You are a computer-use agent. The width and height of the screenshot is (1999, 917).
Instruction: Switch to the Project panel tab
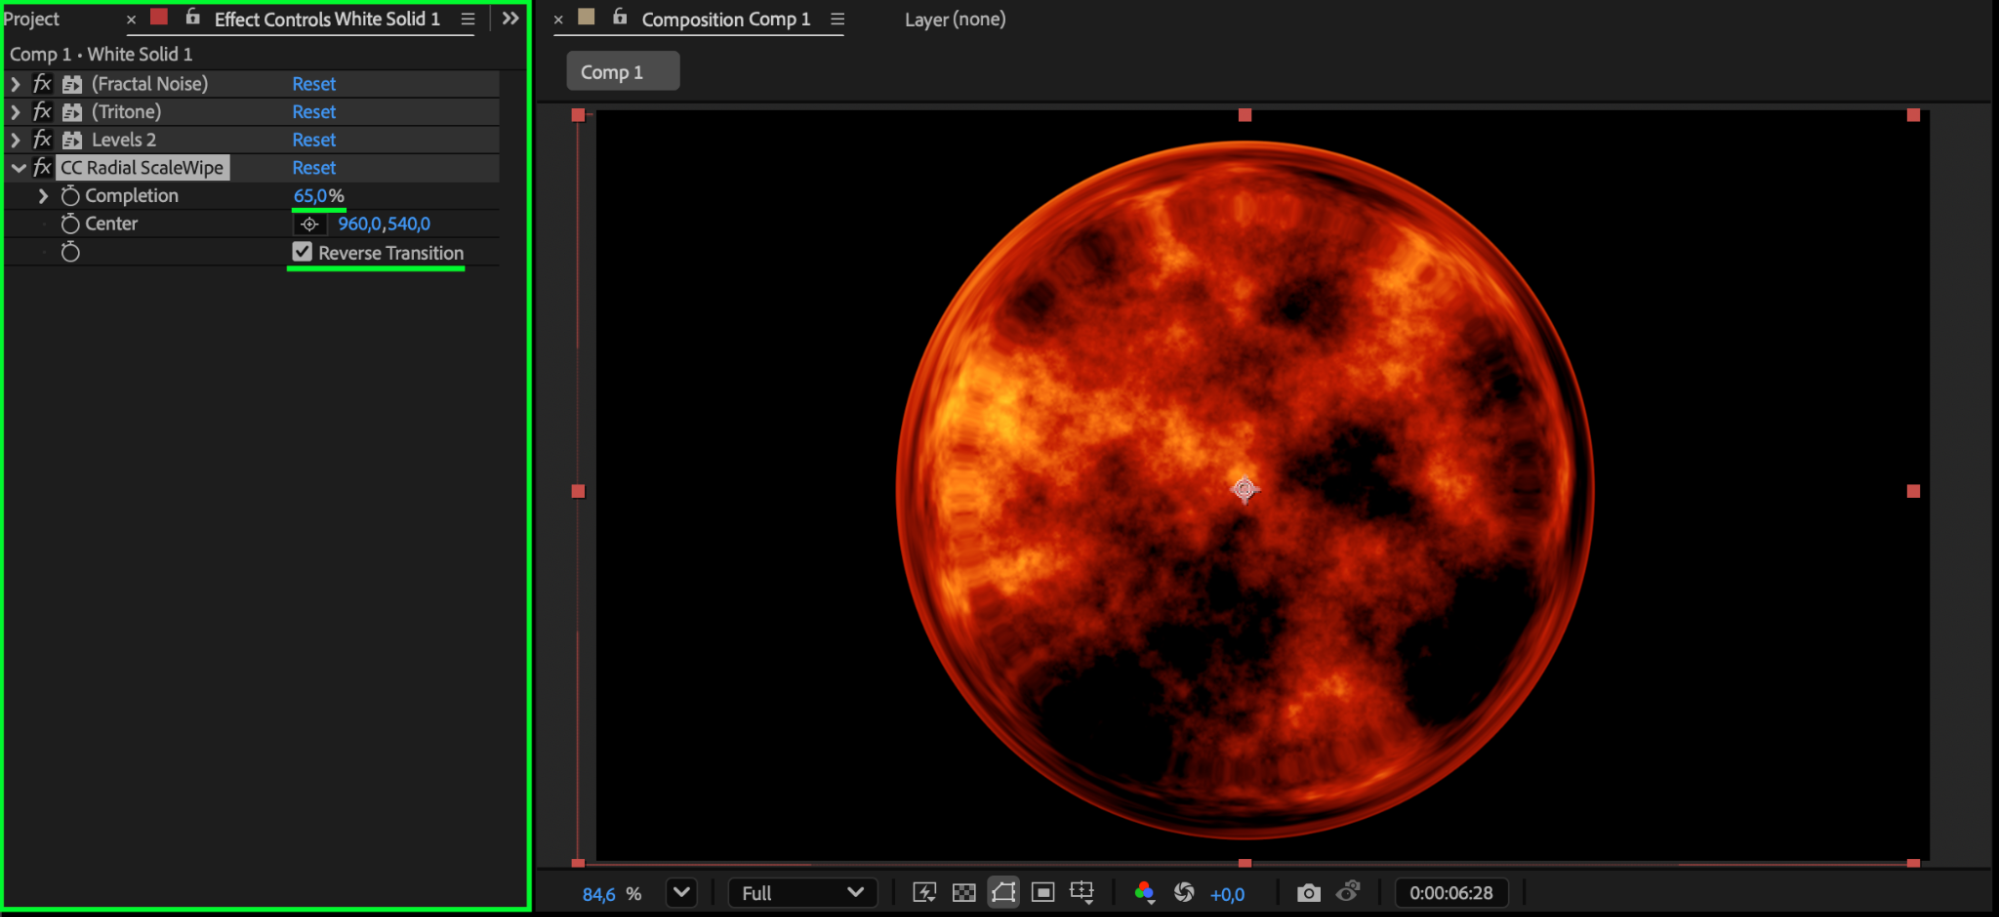[x=32, y=19]
